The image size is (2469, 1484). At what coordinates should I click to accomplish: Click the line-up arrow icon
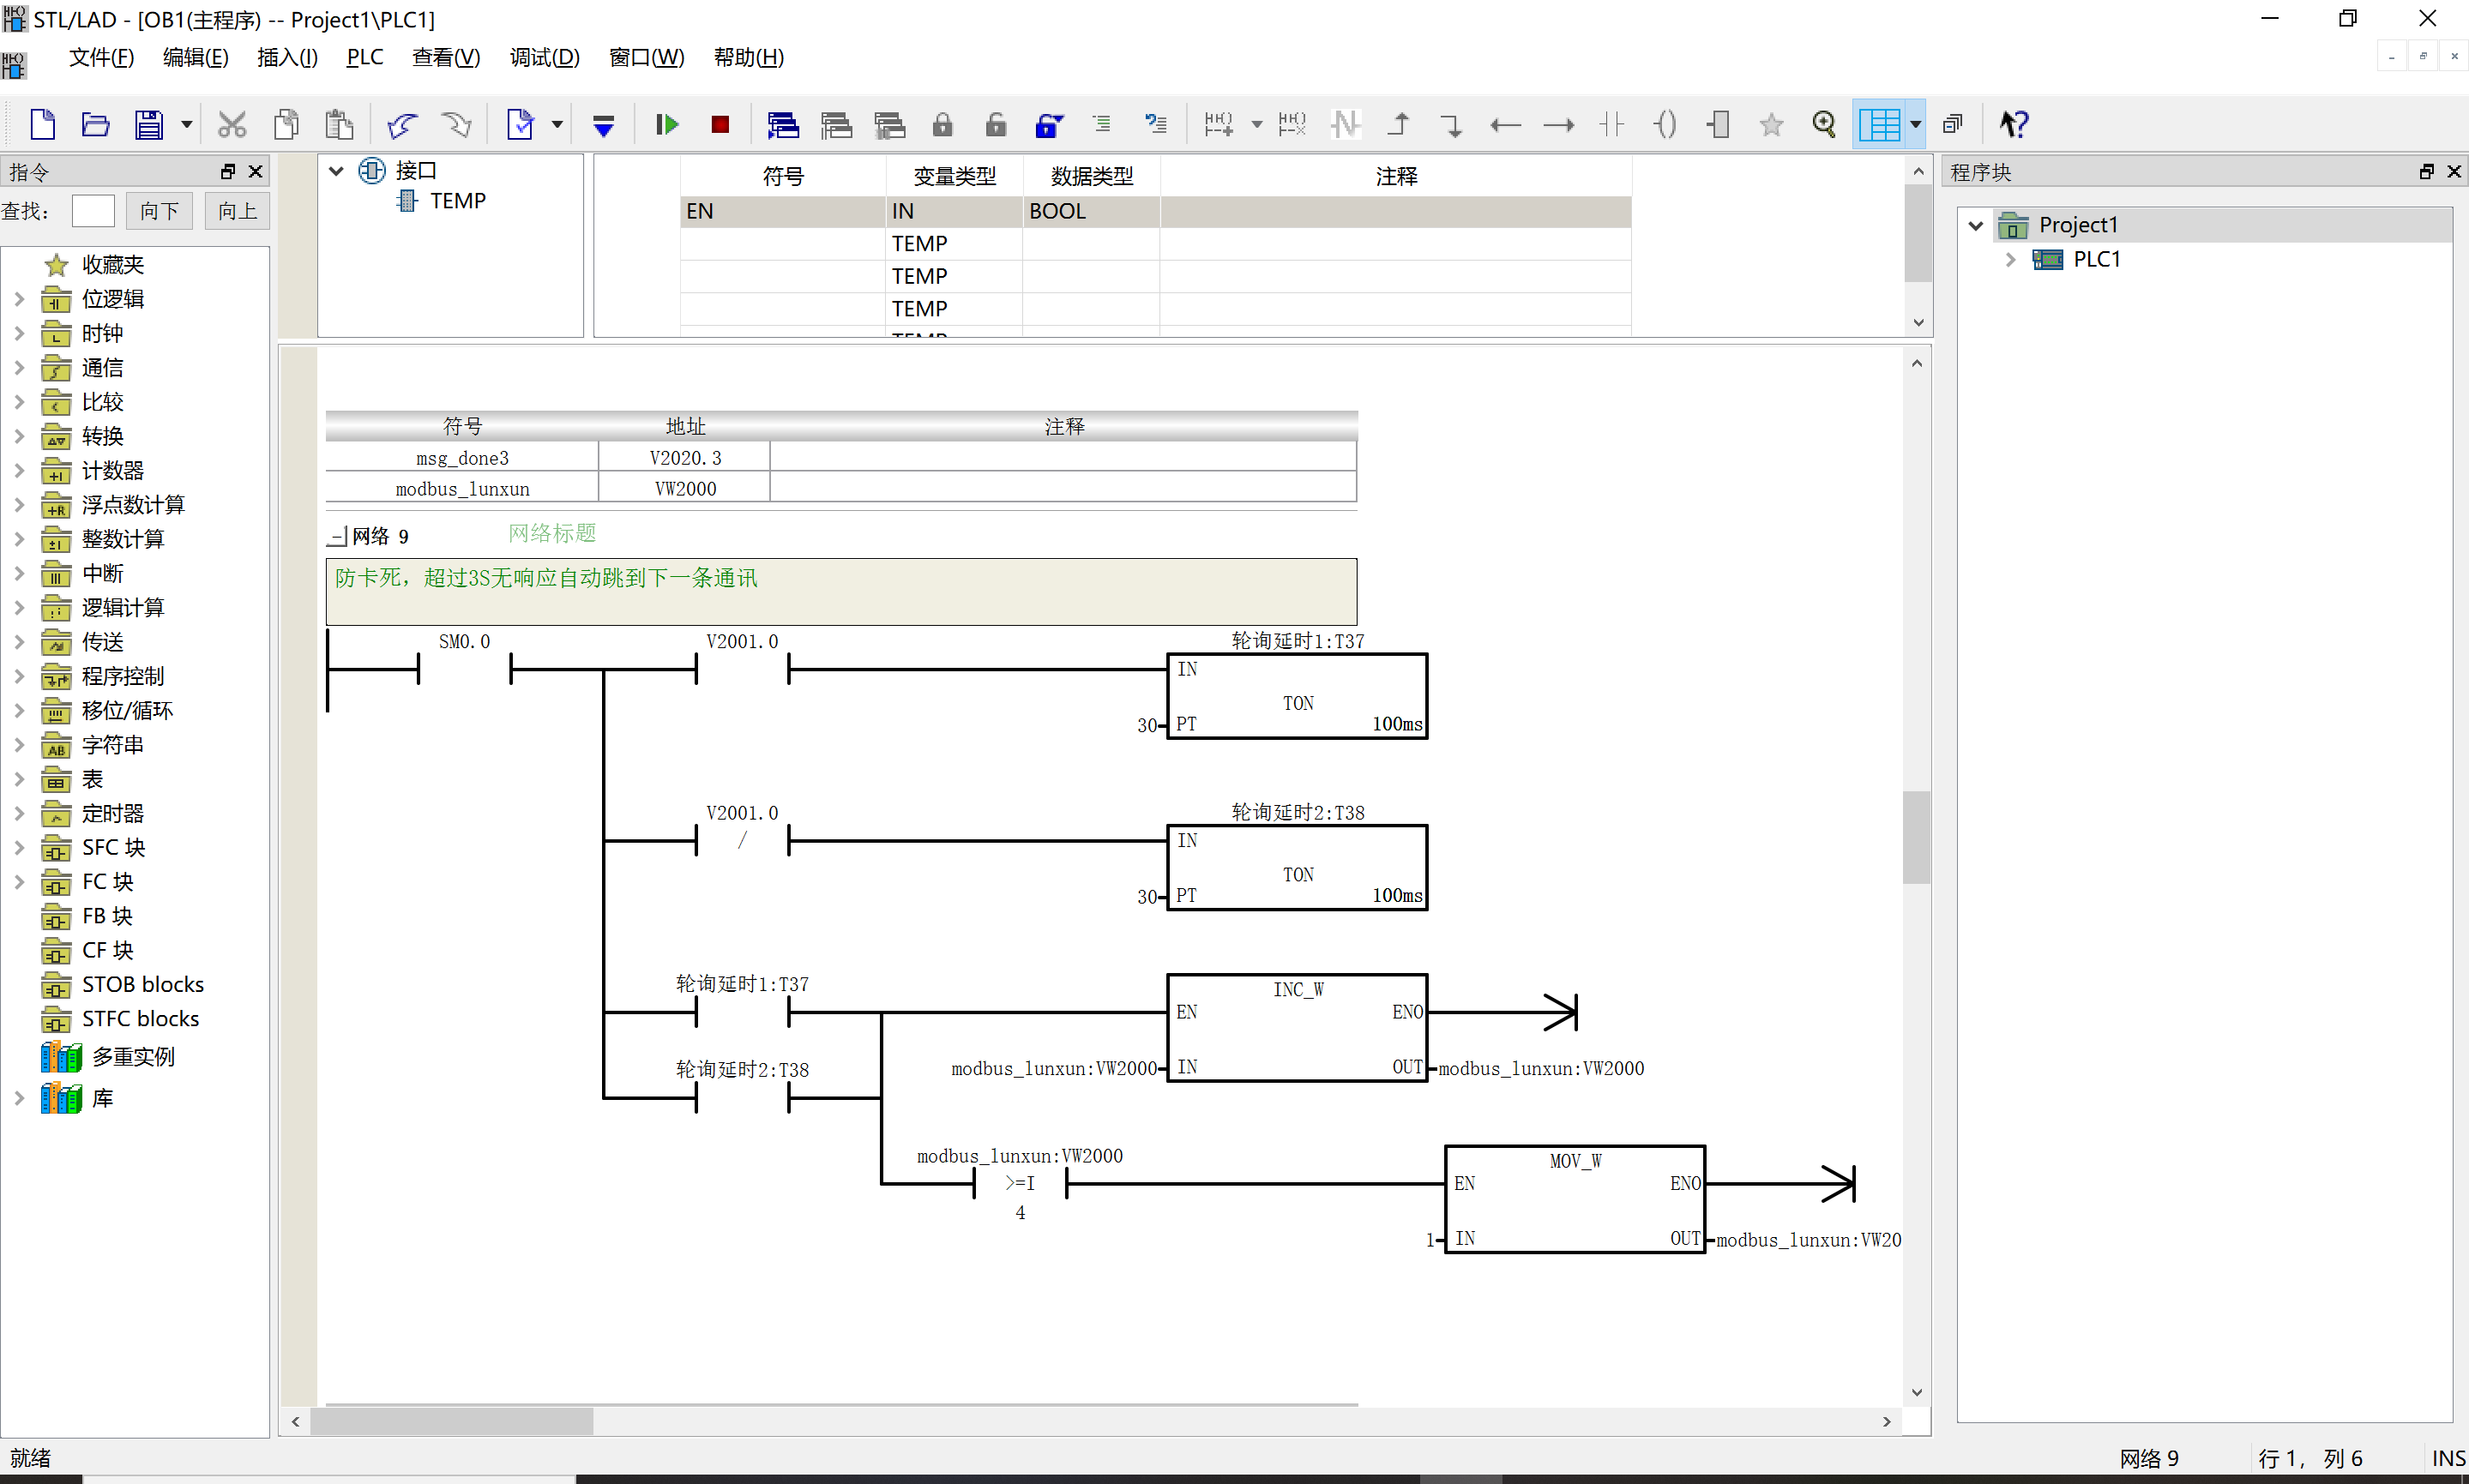(1399, 124)
